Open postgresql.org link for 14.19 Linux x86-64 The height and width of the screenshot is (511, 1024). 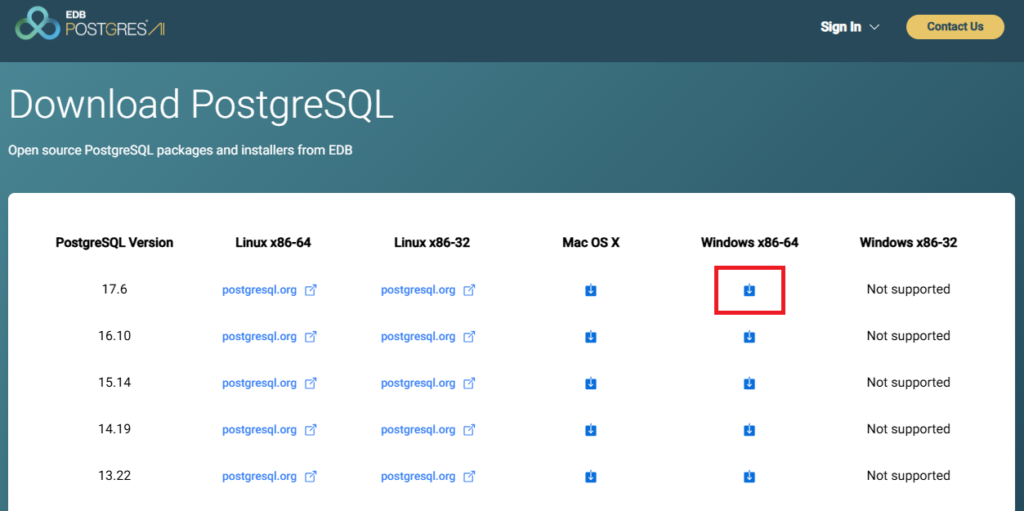click(x=259, y=429)
